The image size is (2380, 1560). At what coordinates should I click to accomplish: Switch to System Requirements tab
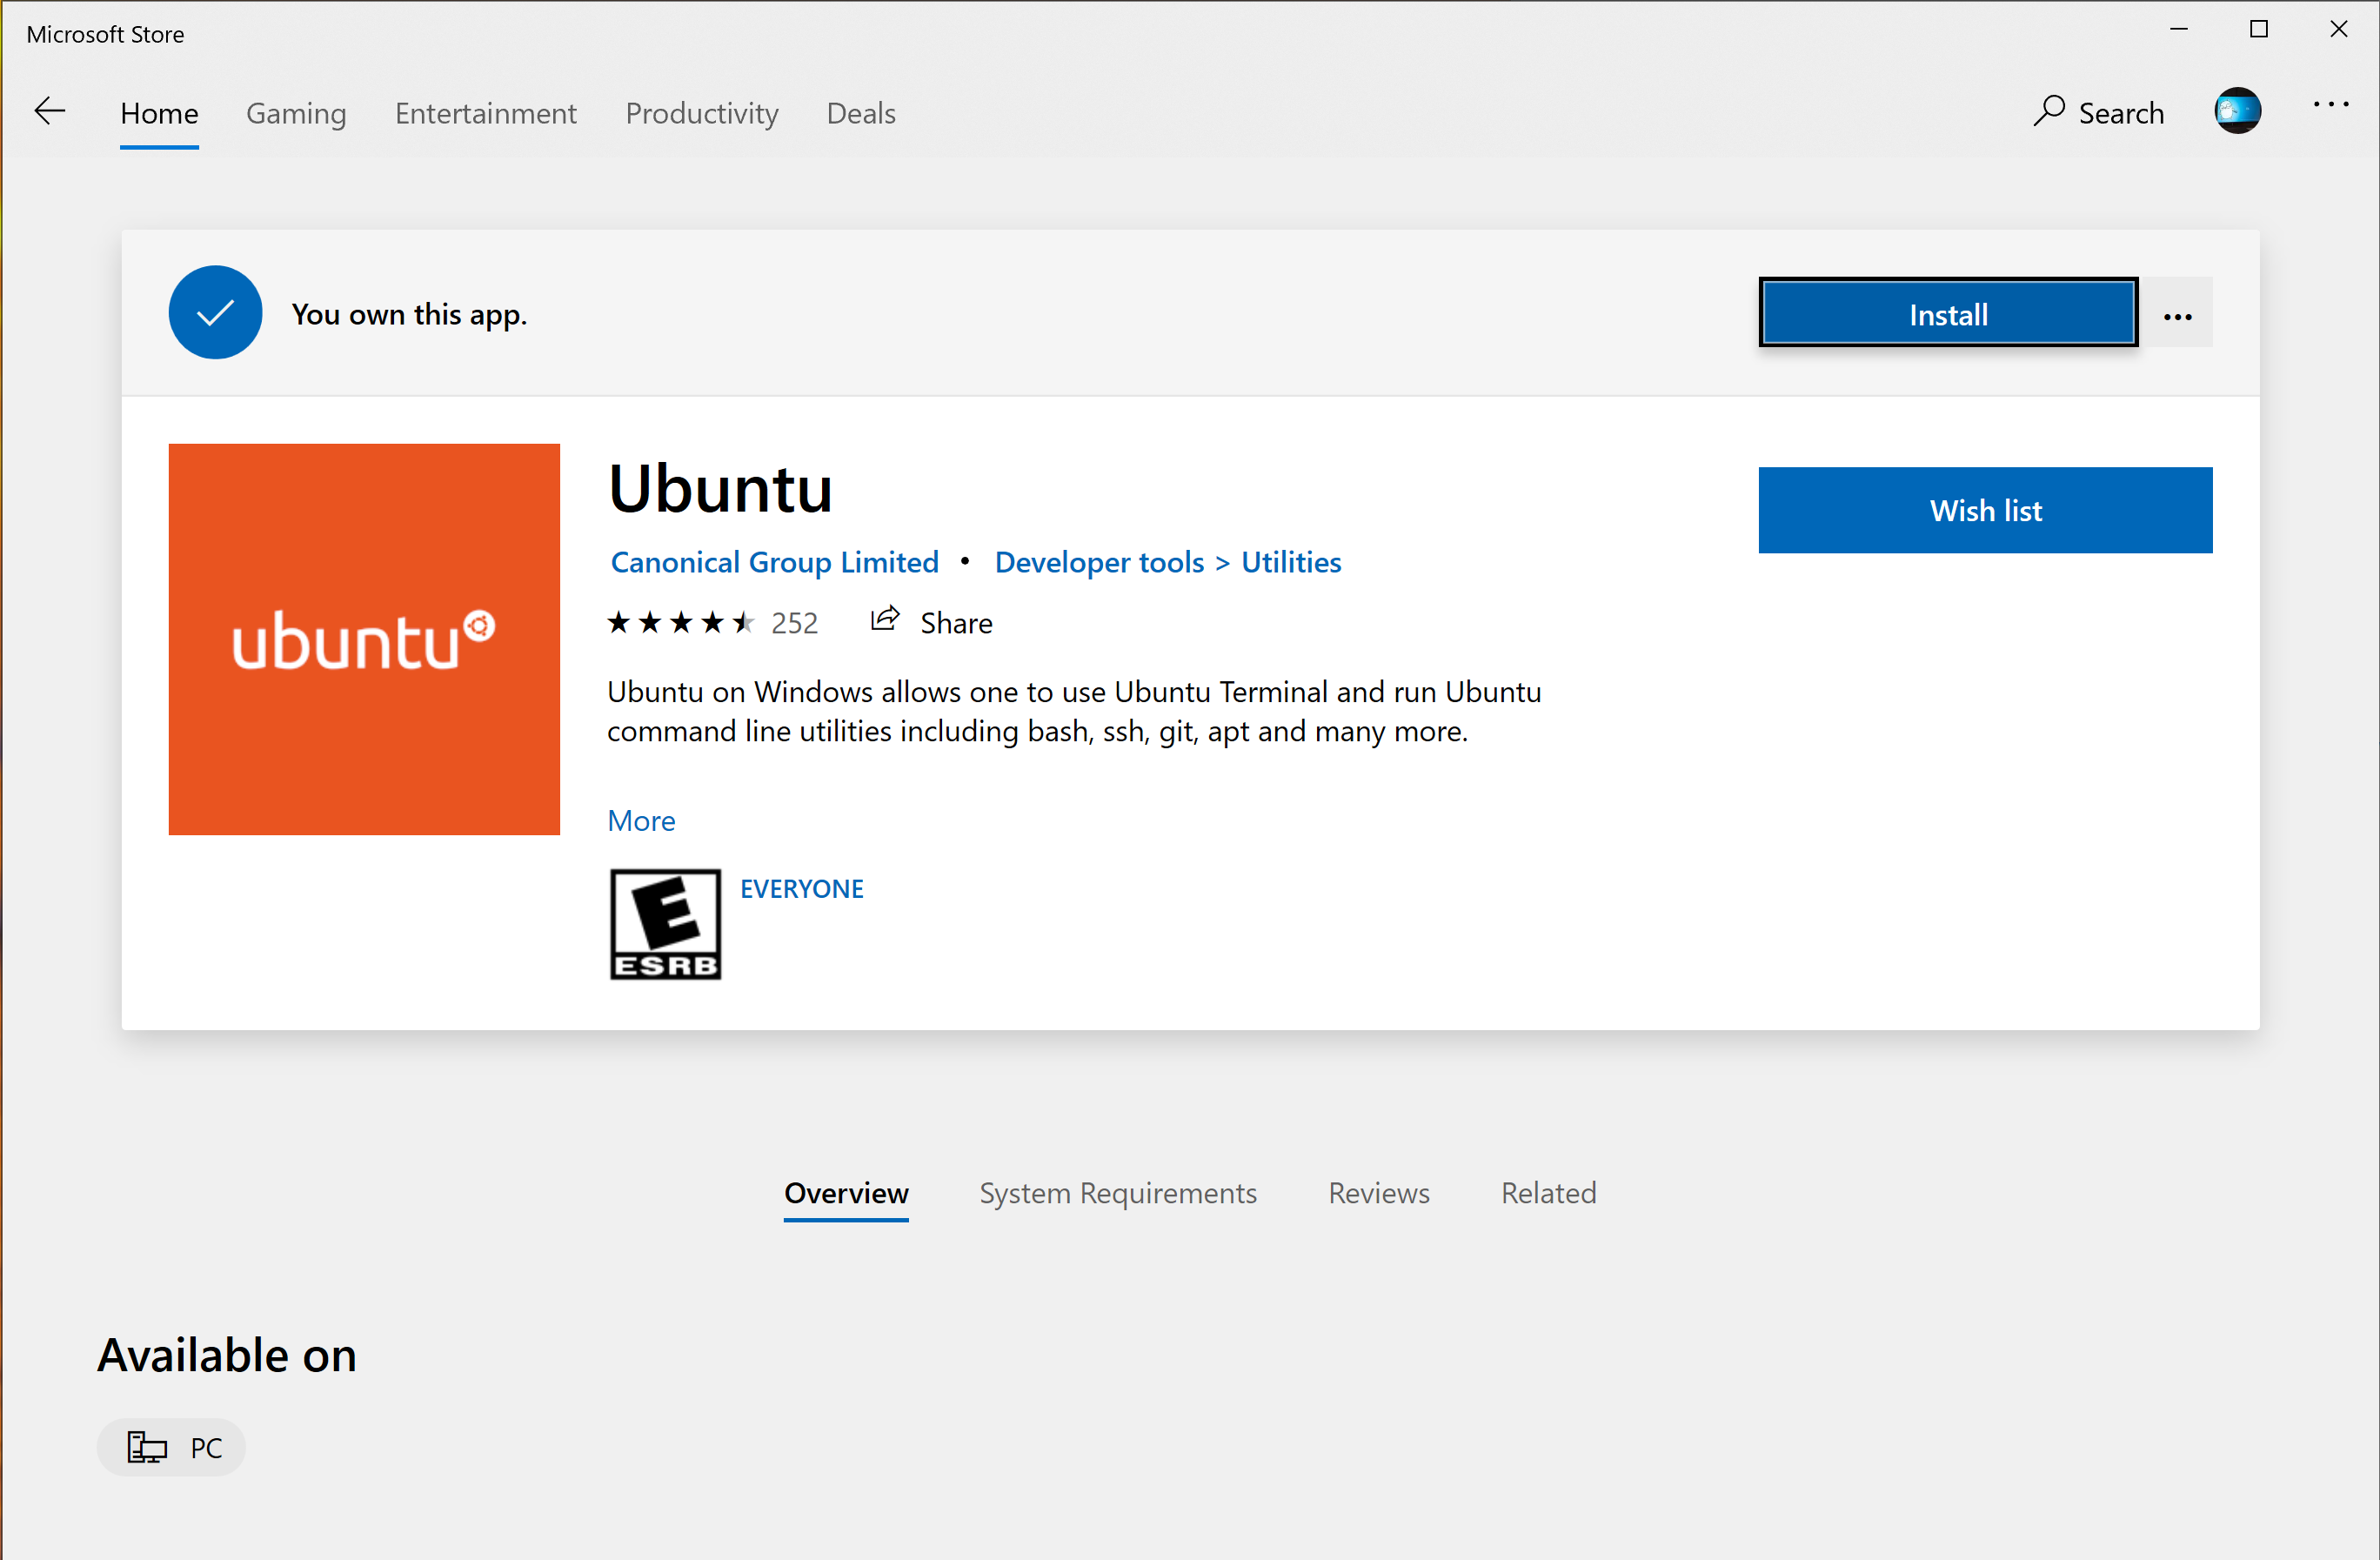[x=1117, y=1192]
